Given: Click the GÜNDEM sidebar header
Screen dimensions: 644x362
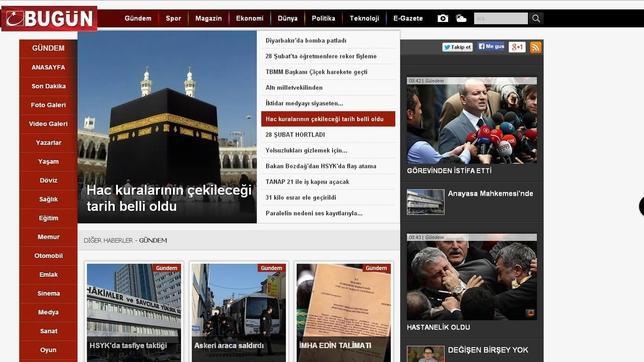Looking at the screenshot, I should 48,48.
